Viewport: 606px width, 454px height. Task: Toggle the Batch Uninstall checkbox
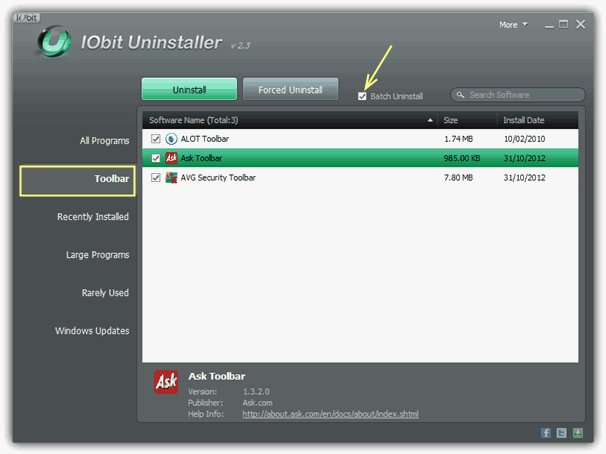pyautogui.click(x=362, y=96)
